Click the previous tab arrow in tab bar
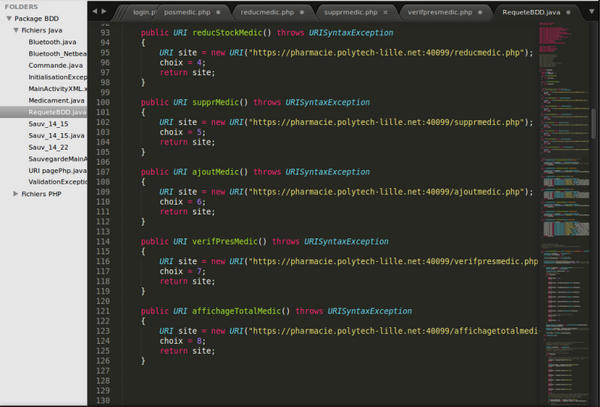The height and width of the screenshot is (407, 600). click(x=95, y=11)
